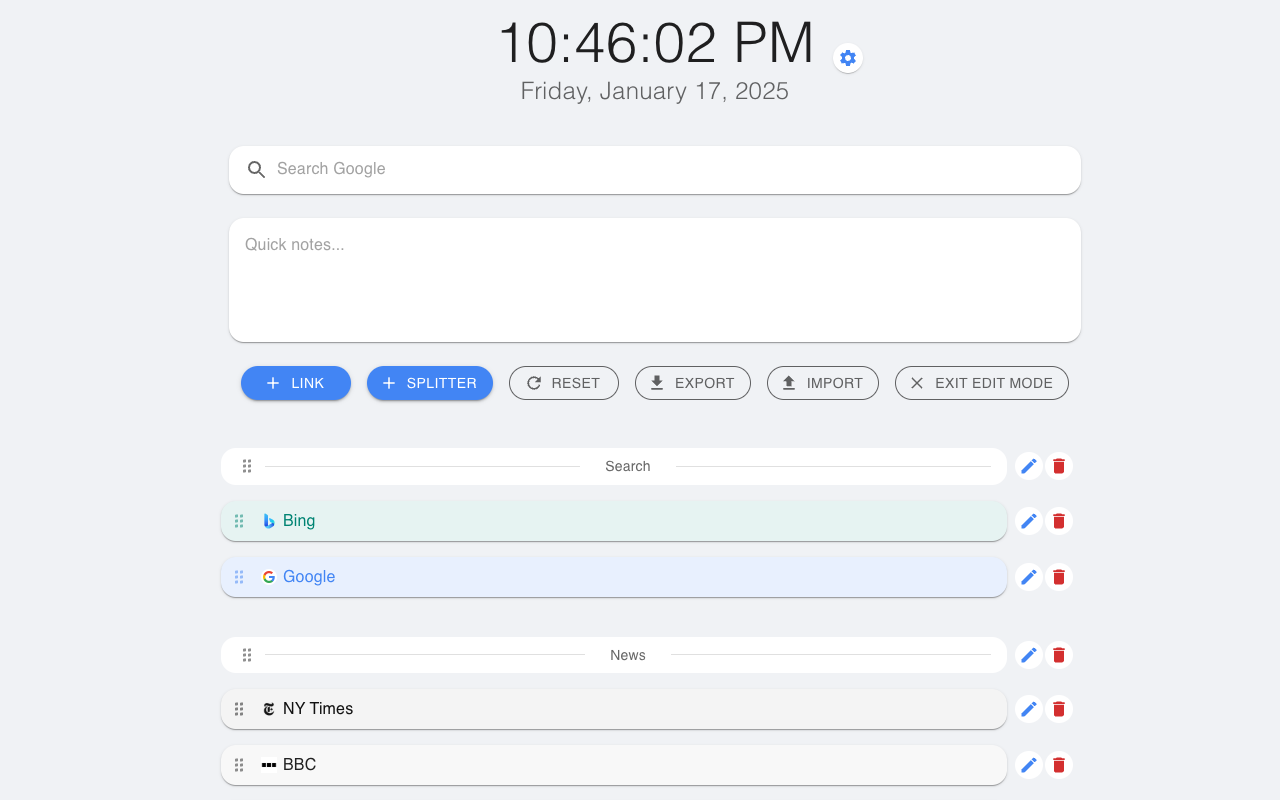Export your layout with the EXPORT button
Screen dimensions: 1280x800
(x=692, y=382)
